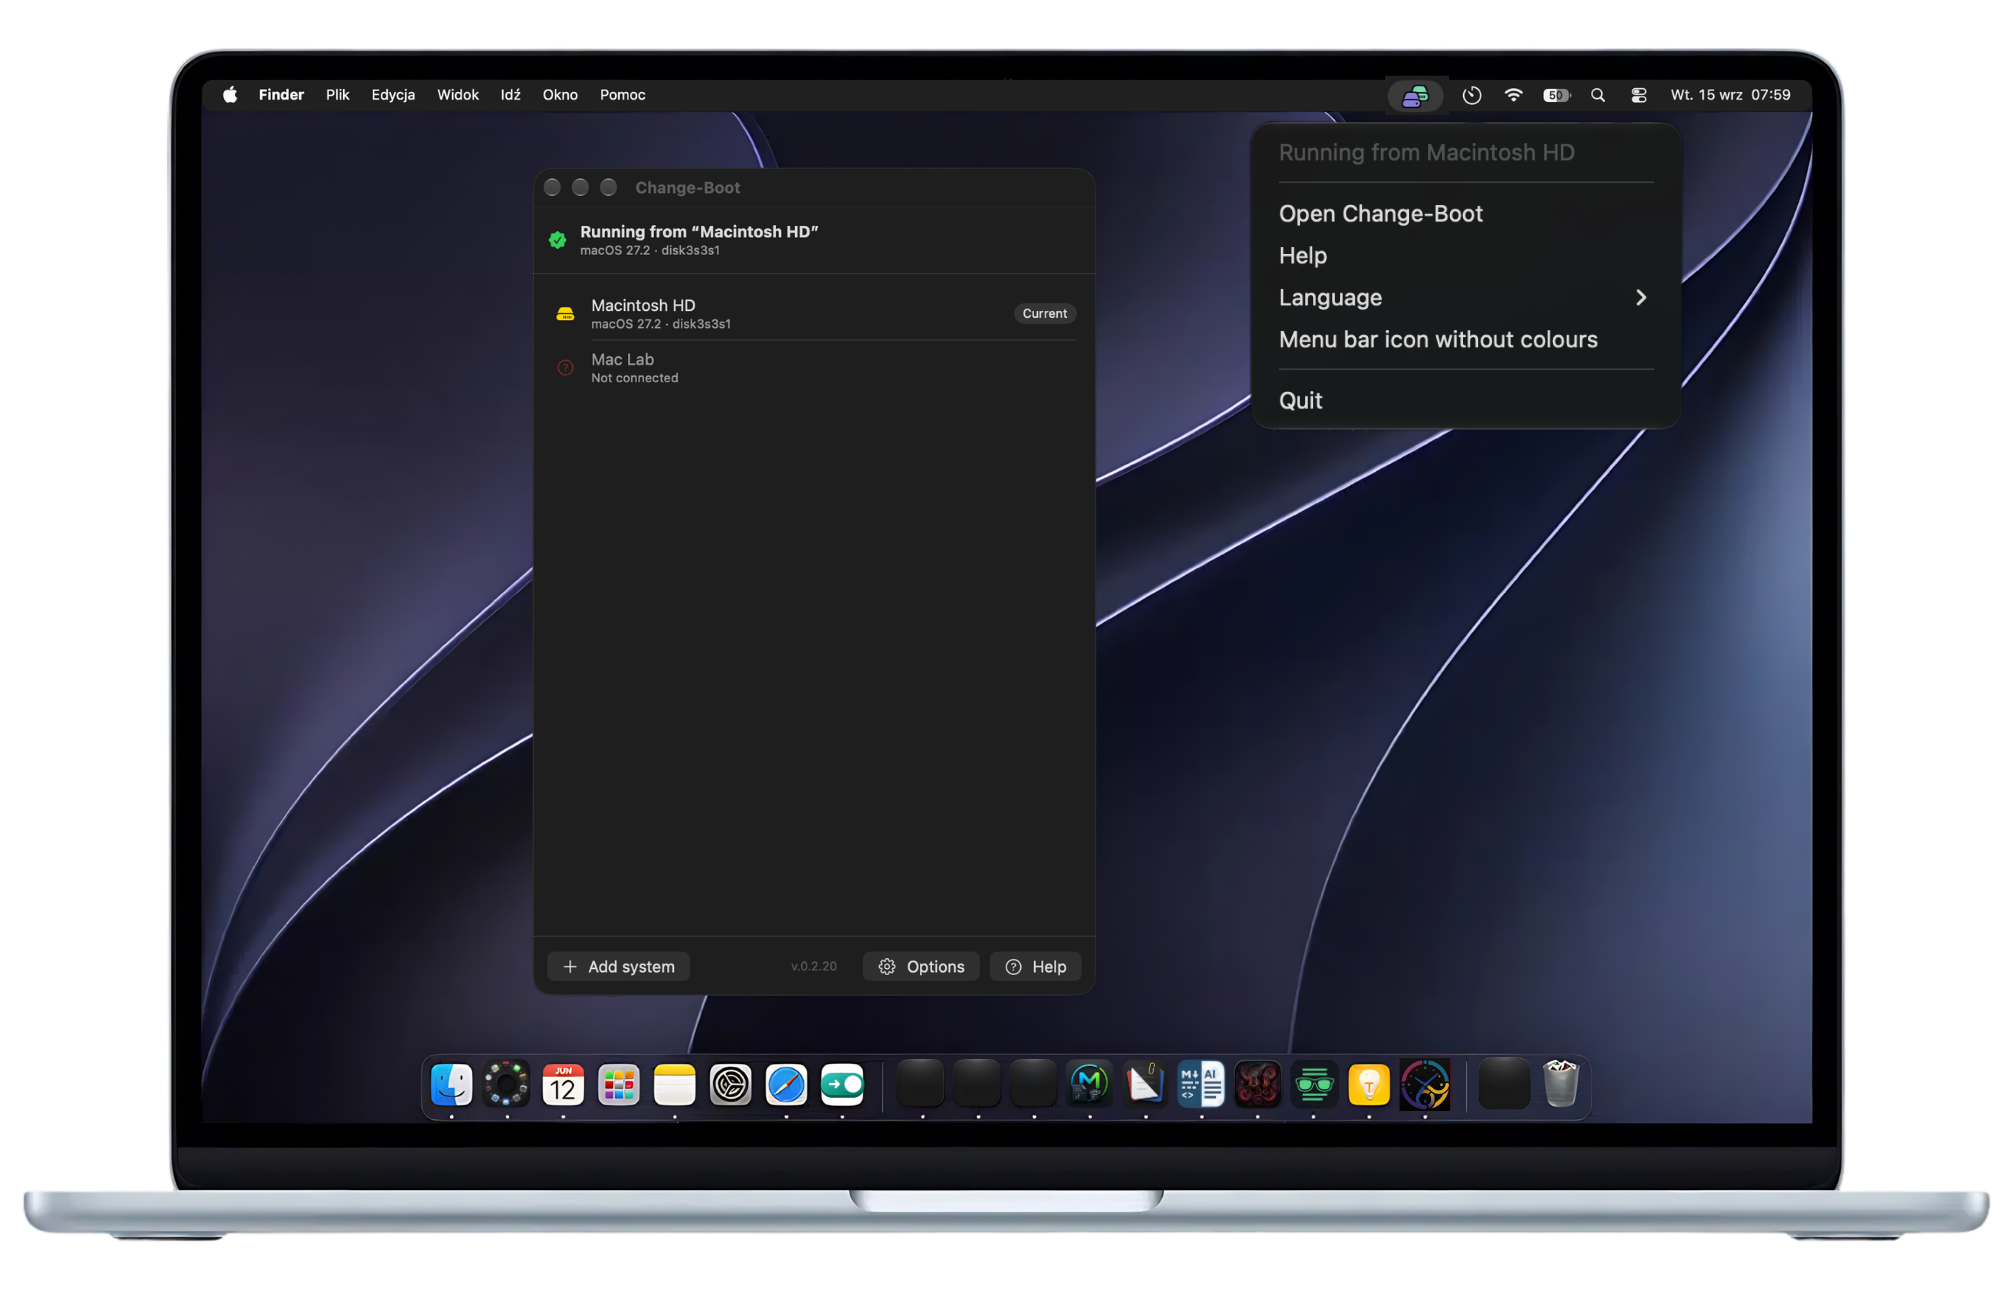The height and width of the screenshot is (1300, 2000).
Task: Open the green glasses app in Dock
Action: (1313, 1084)
